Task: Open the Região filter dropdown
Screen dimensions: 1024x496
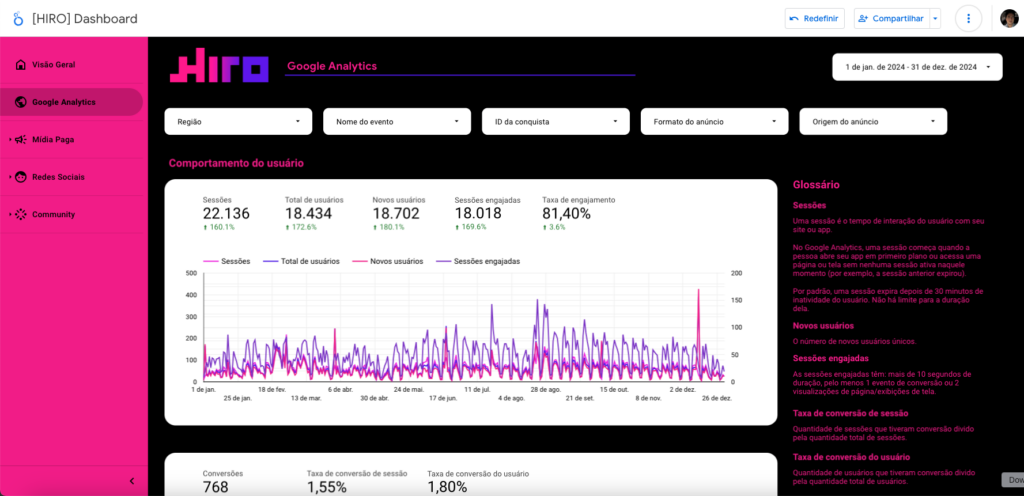Action: click(x=238, y=121)
